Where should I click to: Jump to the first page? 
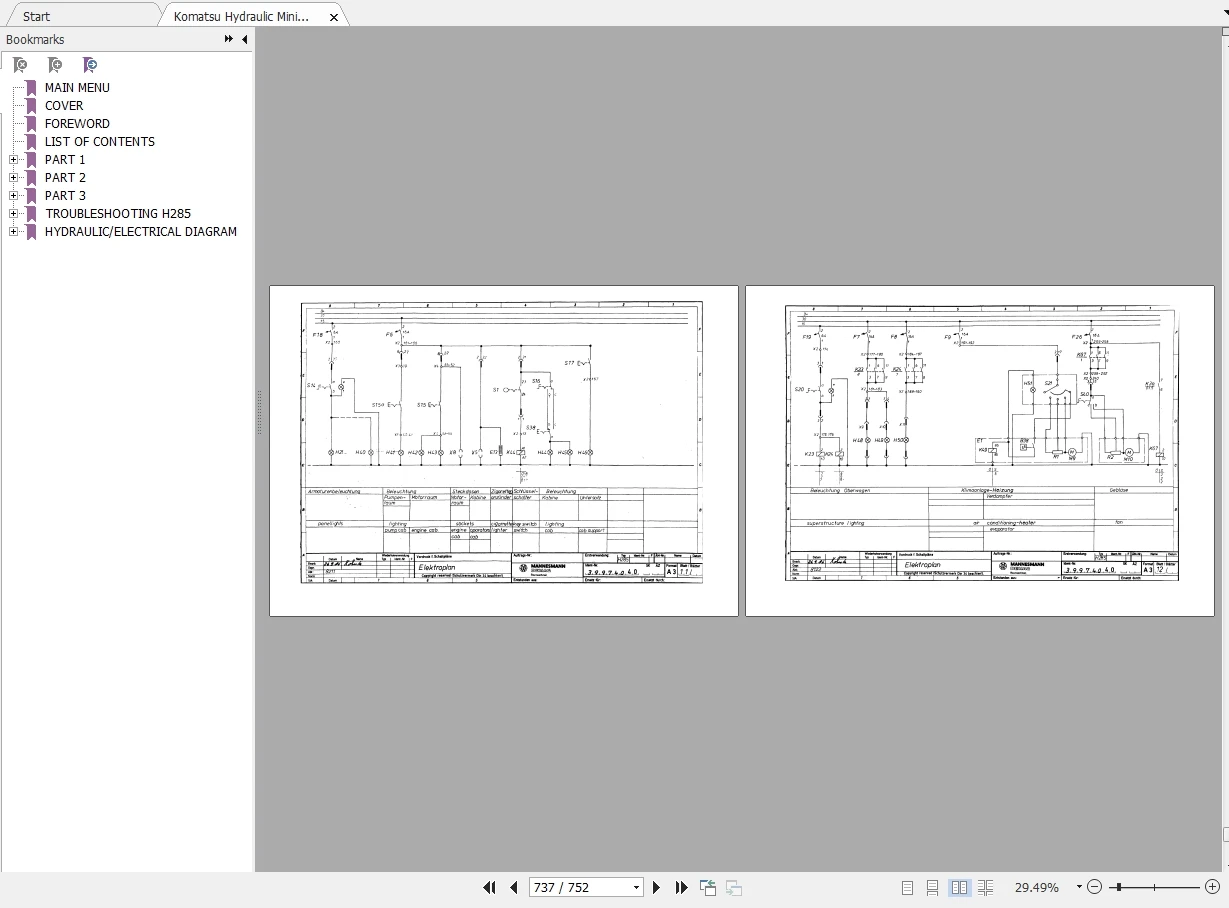[x=489, y=887]
